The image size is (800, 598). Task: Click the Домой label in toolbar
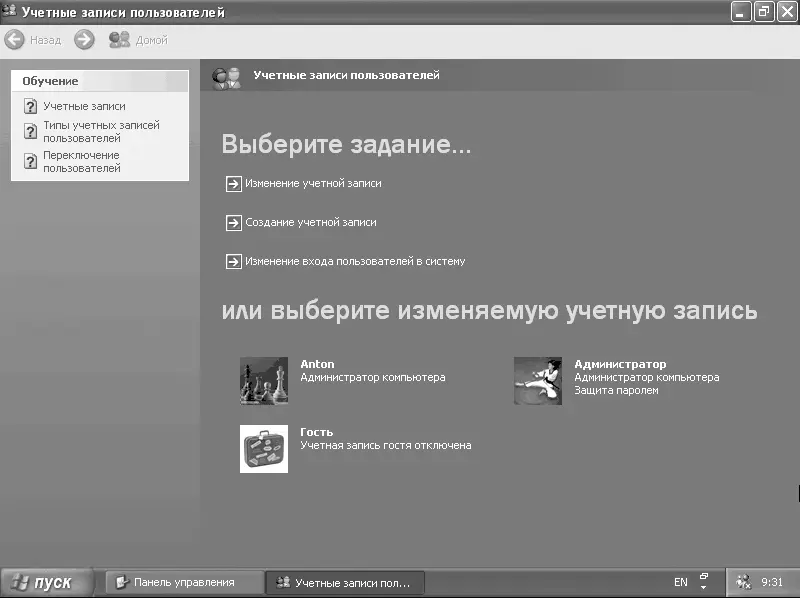[152, 40]
